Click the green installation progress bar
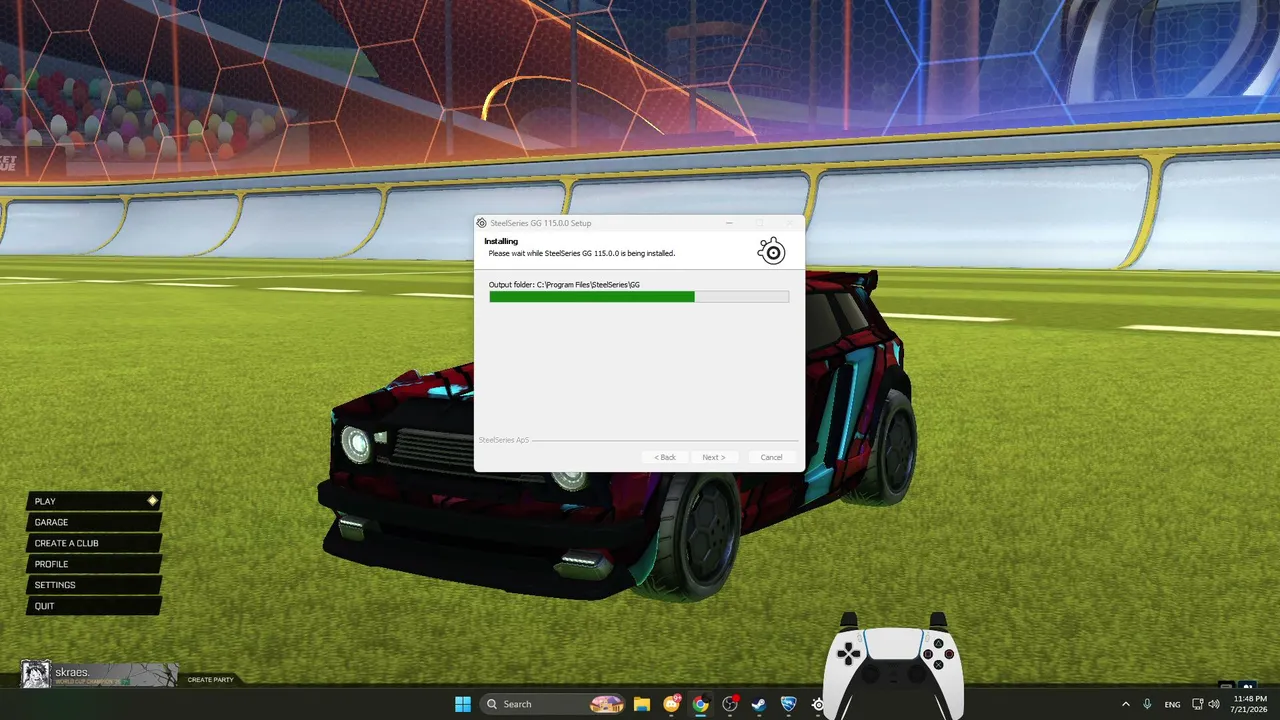Image resolution: width=1280 pixels, height=720 pixels. point(639,297)
